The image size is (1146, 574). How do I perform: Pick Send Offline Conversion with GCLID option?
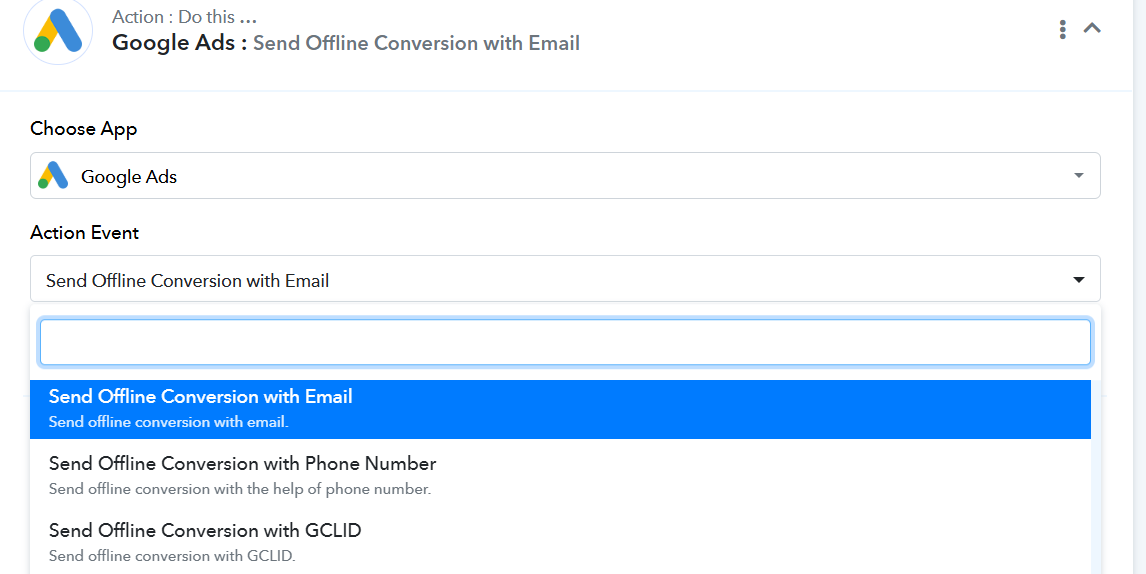point(560,542)
